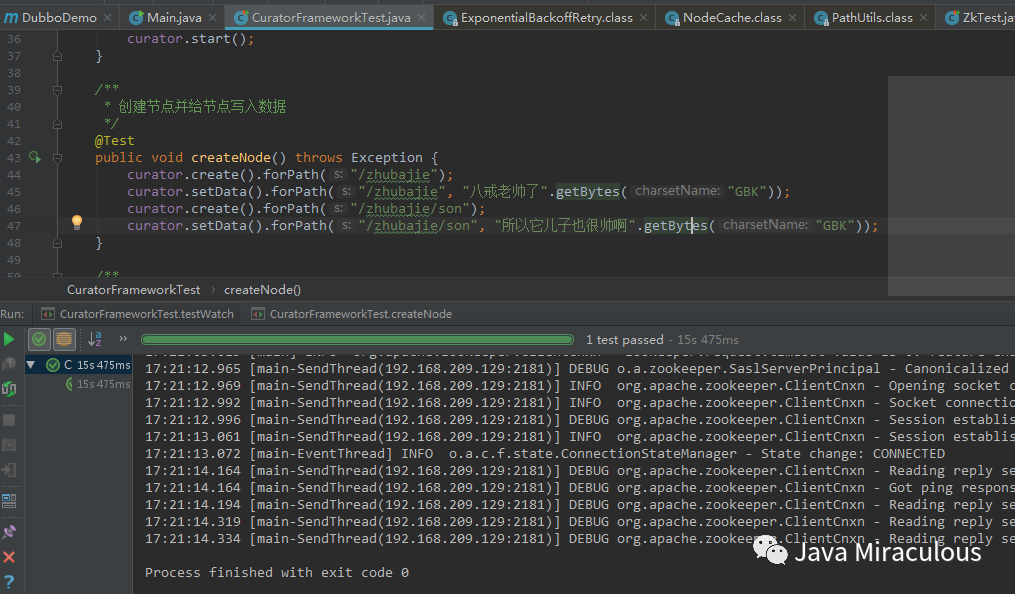Close the NodeCache.class tab
The width and height of the screenshot is (1015, 594).
click(792, 17)
